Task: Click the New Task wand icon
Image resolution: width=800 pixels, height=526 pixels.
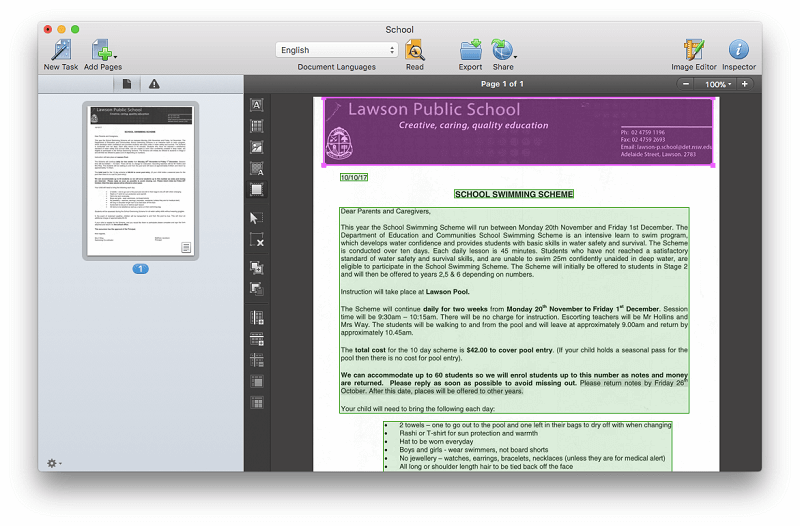Action: tap(61, 50)
